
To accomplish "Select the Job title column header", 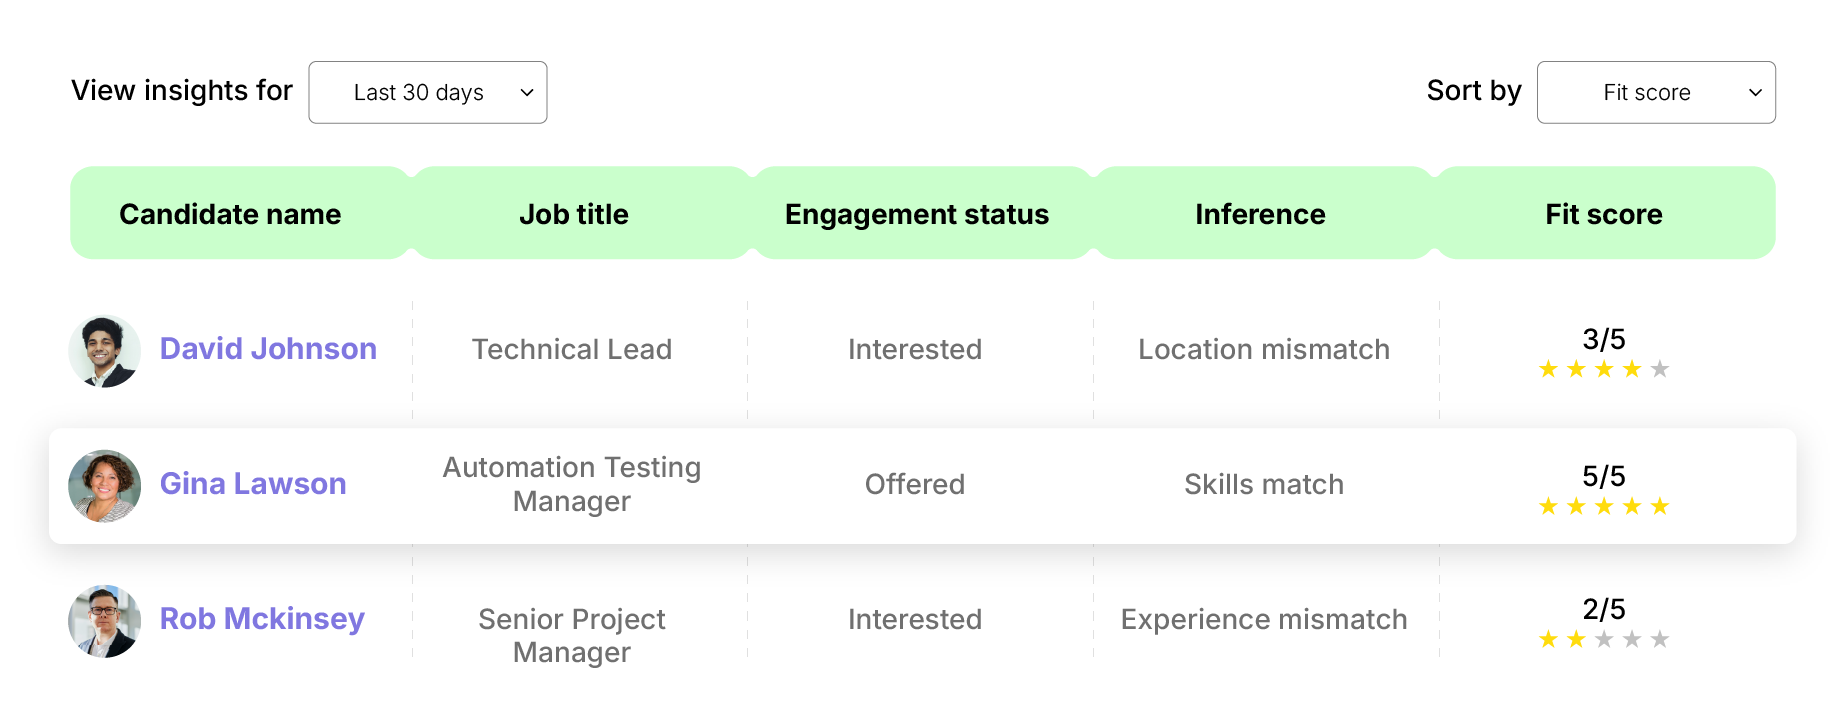I will click(x=574, y=213).
